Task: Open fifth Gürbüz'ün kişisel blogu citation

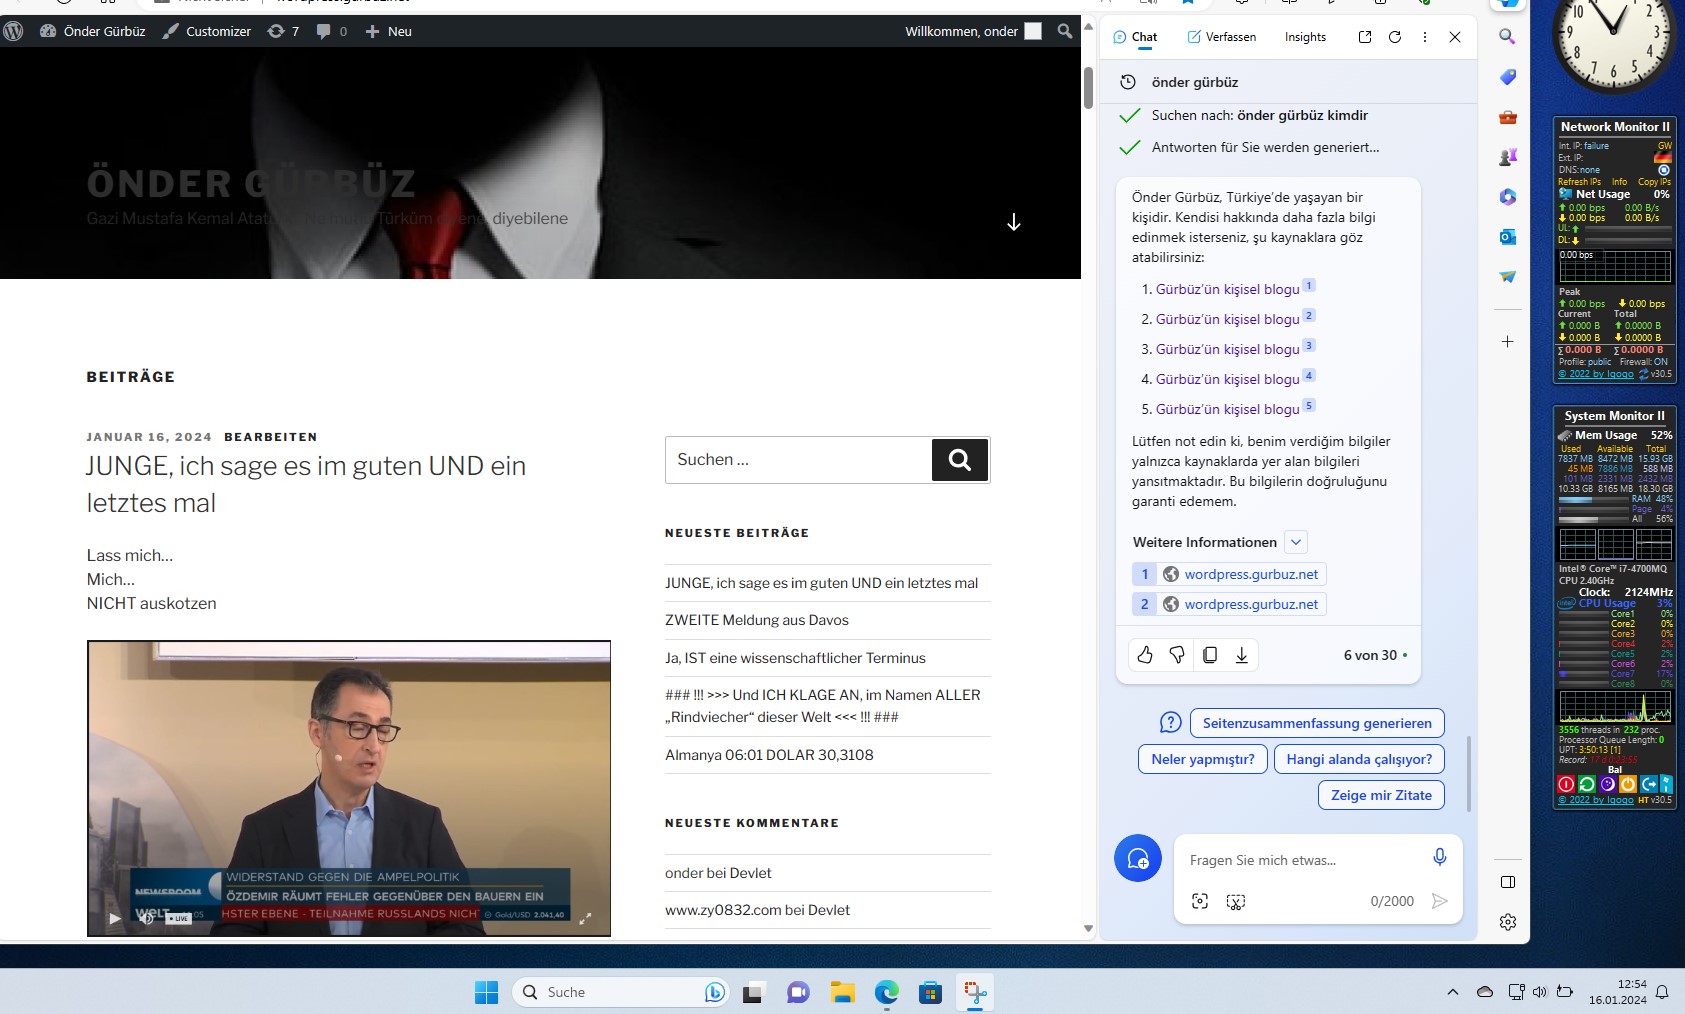Action: [1228, 409]
